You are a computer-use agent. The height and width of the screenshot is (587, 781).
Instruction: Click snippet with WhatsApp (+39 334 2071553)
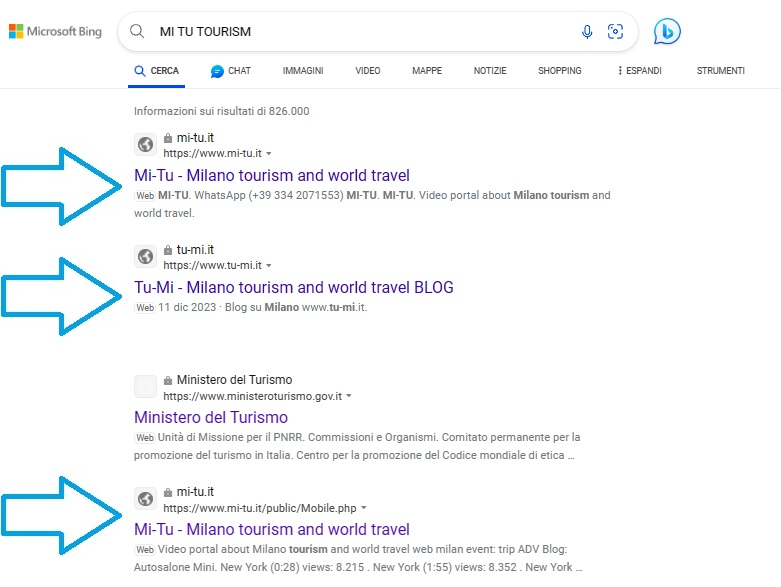[372, 204]
